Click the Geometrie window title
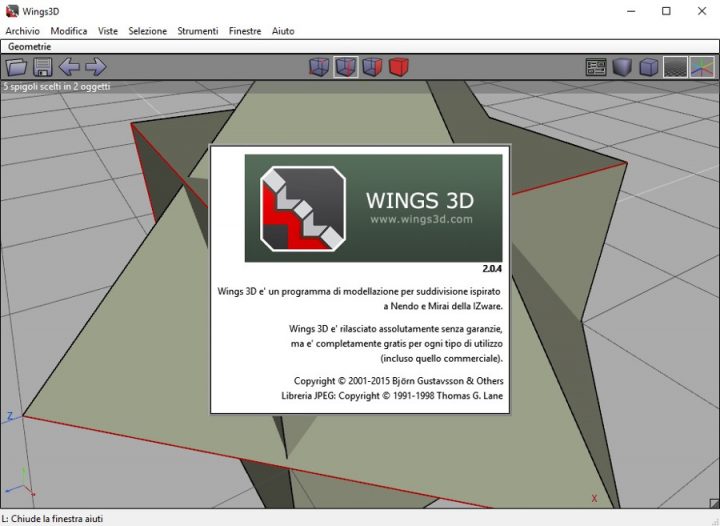This screenshot has height=526, width=720. tap(29, 46)
